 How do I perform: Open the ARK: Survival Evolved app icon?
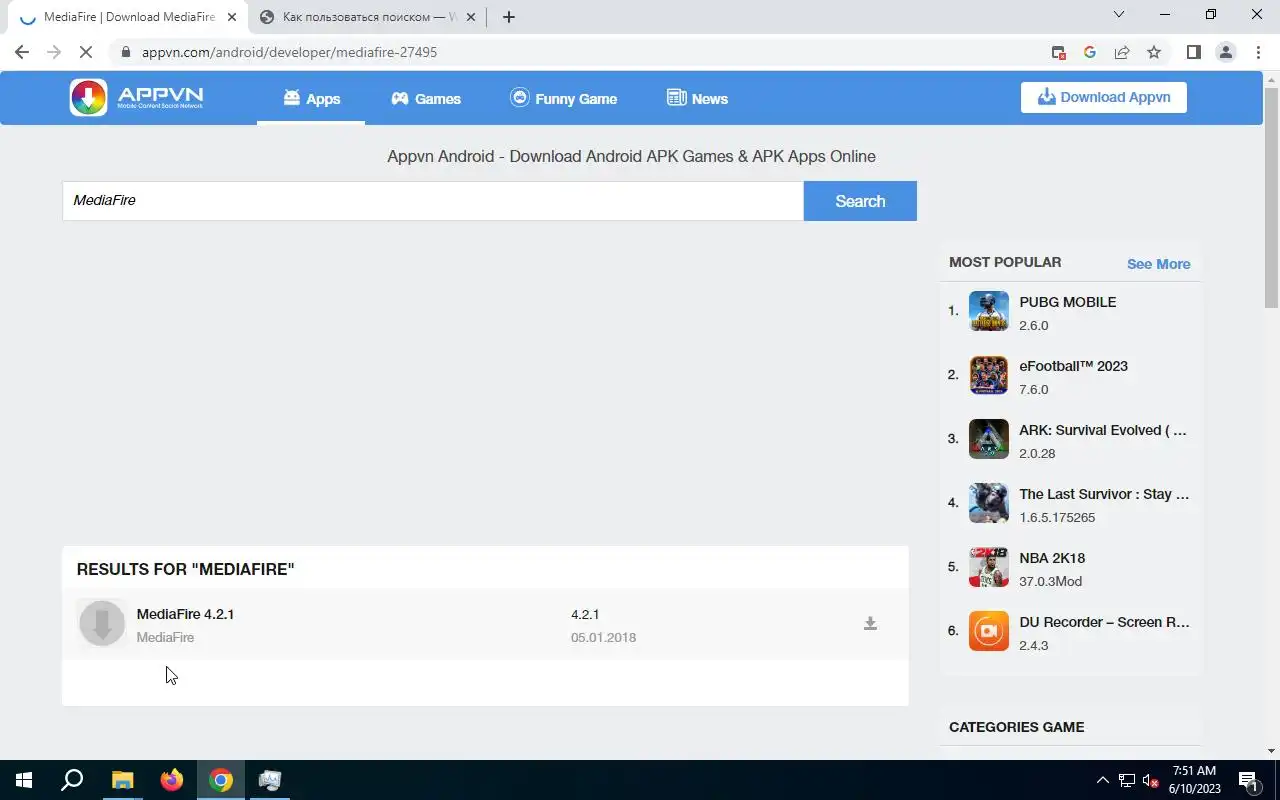(x=989, y=439)
